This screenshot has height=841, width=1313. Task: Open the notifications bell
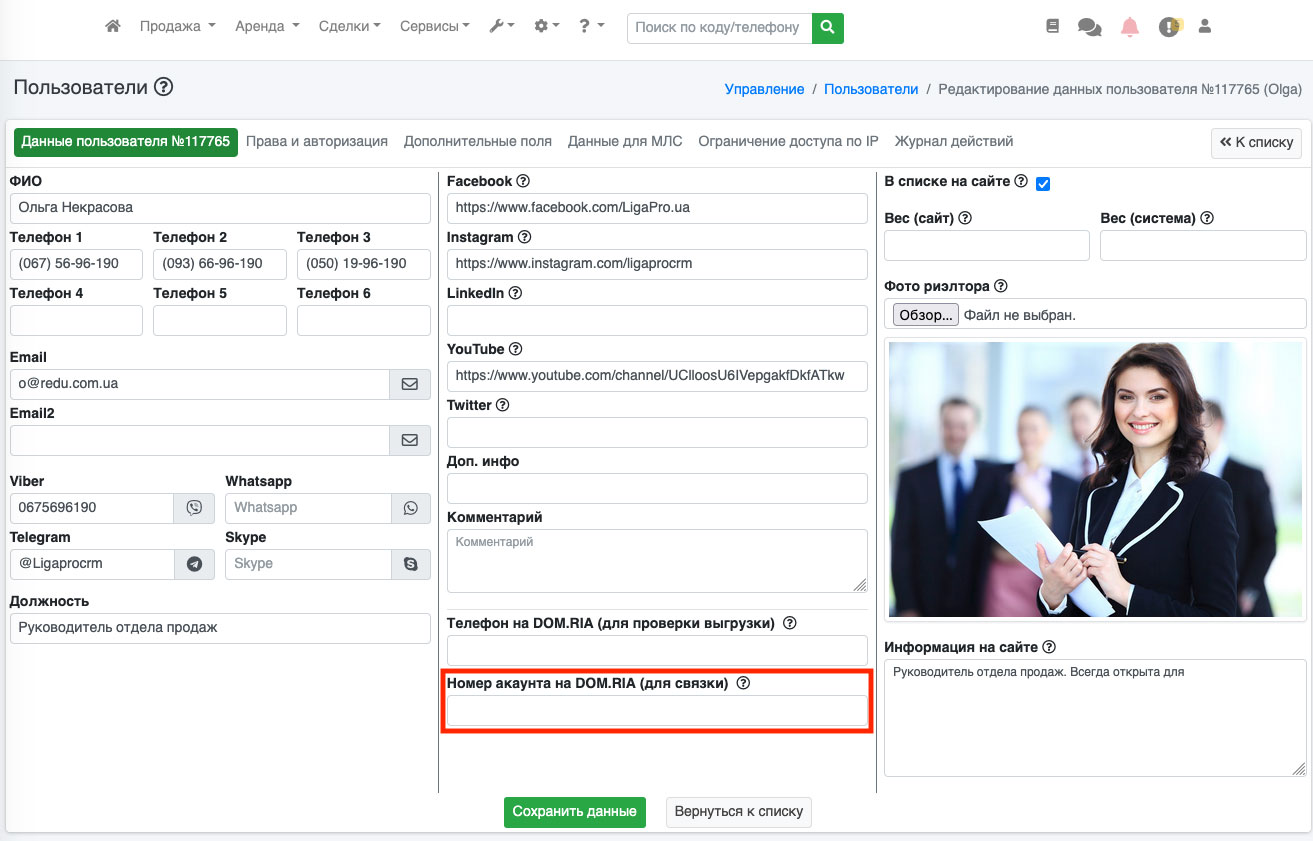click(1130, 27)
